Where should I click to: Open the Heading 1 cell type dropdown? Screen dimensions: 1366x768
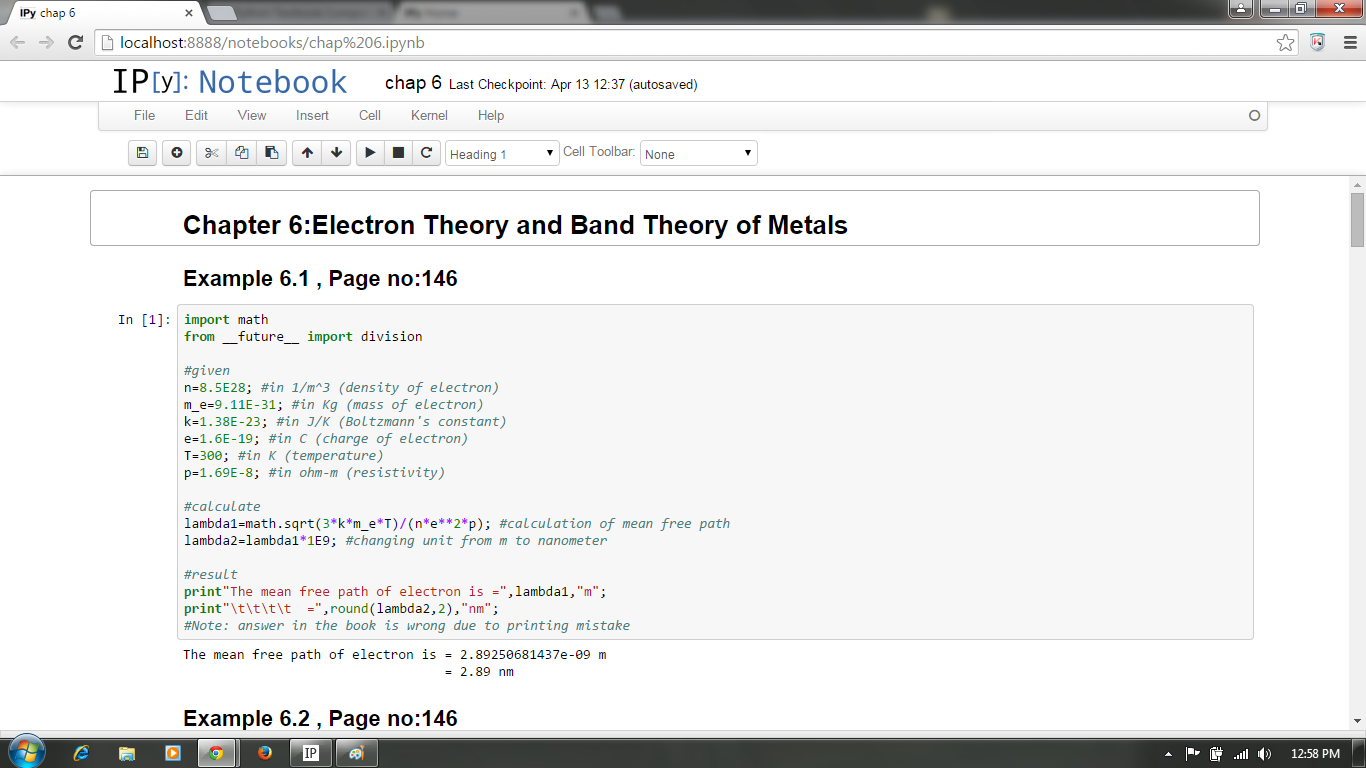tap(502, 154)
